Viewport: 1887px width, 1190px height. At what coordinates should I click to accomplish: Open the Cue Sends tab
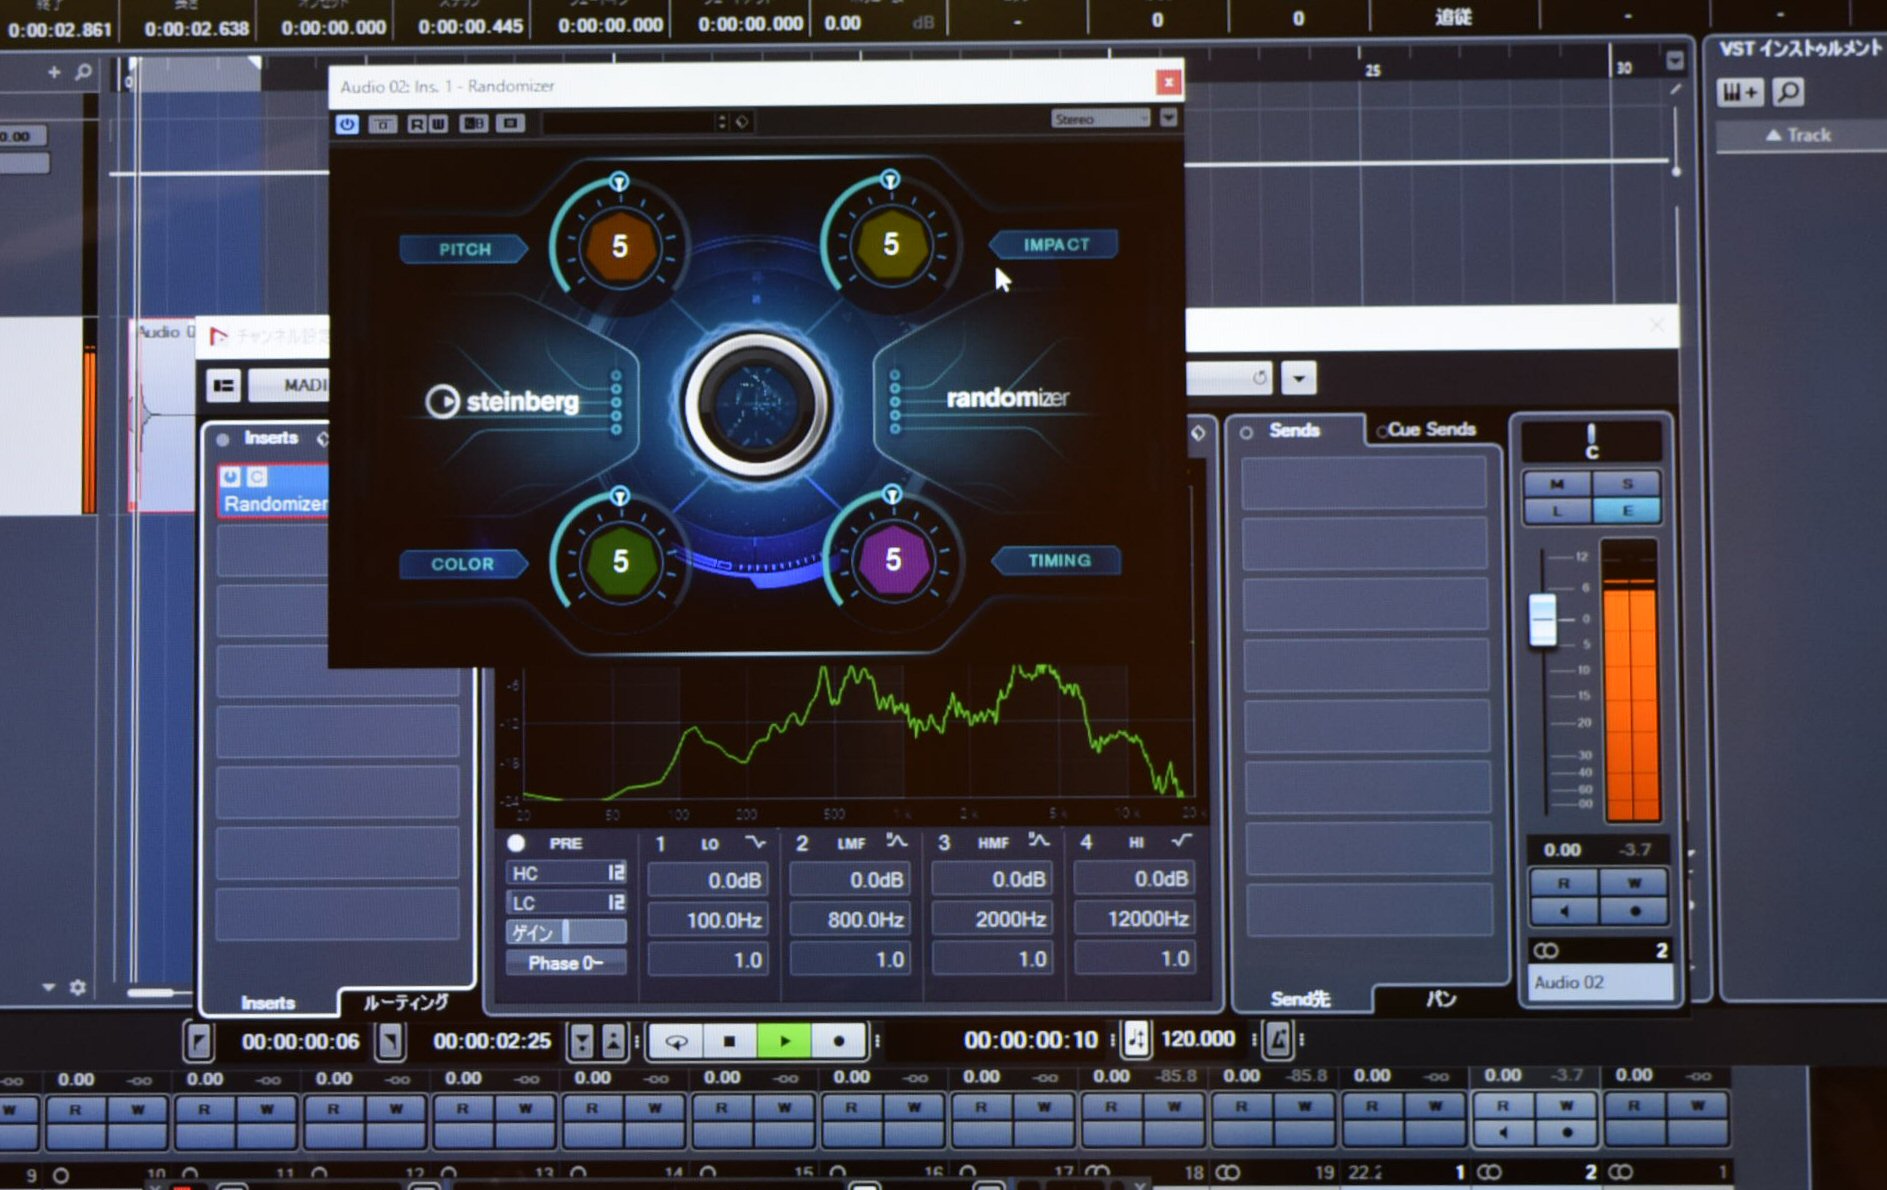tap(1431, 429)
